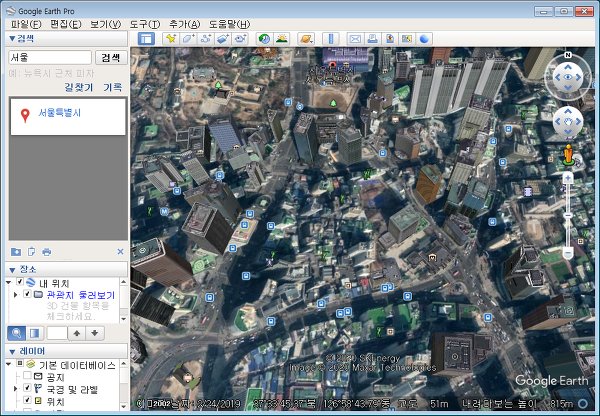Add search results to My Places folder icon
The image size is (600, 416).
click(16, 252)
